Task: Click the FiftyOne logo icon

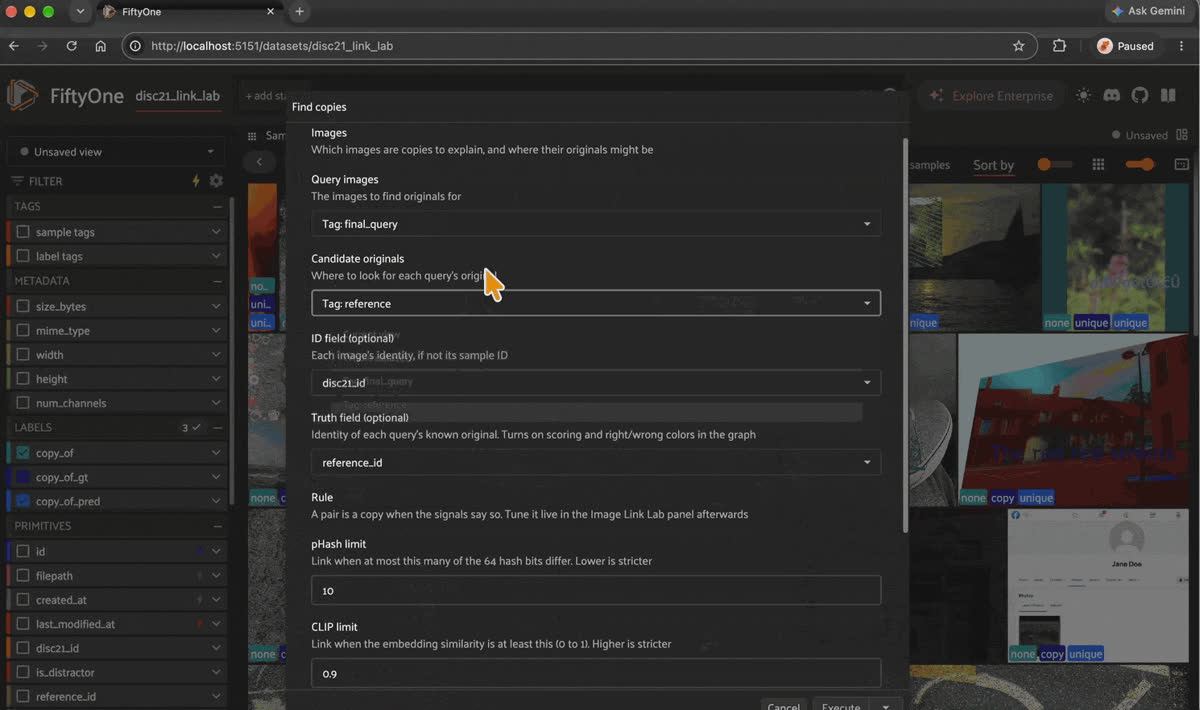Action: pyautogui.click(x=22, y=96)
